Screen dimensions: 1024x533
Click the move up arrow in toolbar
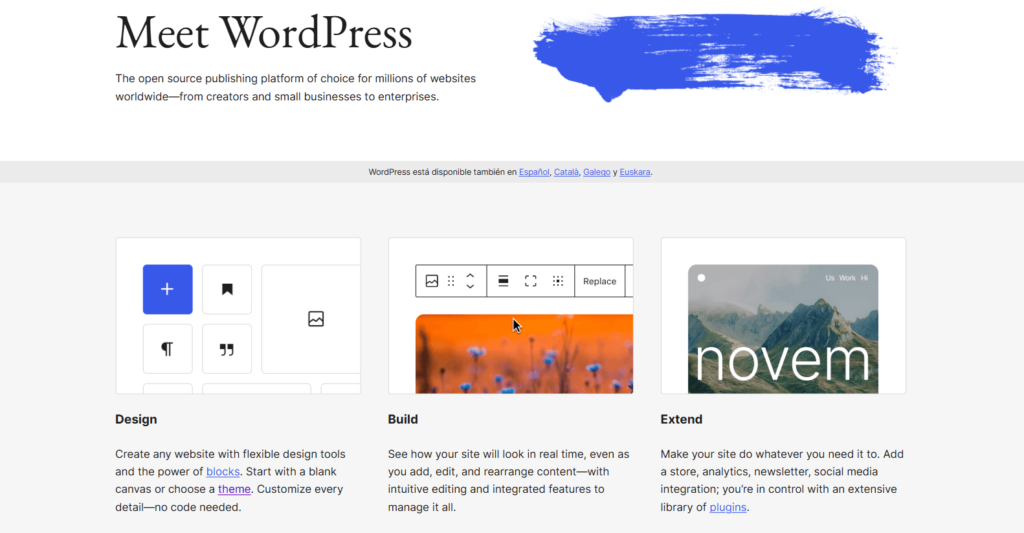point(470,276)
